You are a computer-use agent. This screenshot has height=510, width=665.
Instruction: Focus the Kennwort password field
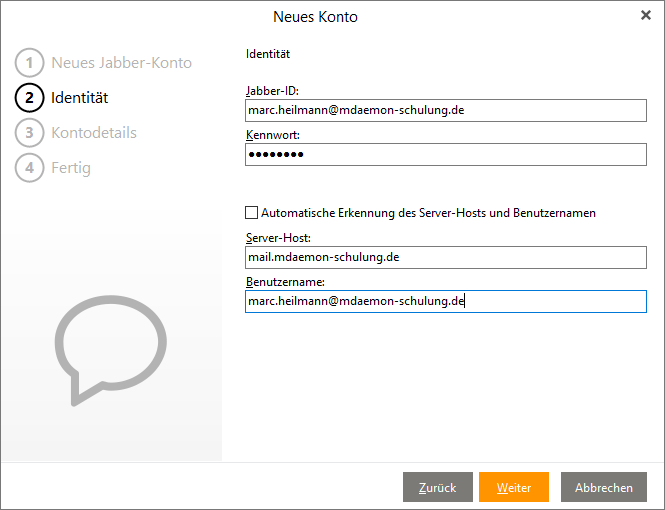pyautogui.click(x=445, y=154)
